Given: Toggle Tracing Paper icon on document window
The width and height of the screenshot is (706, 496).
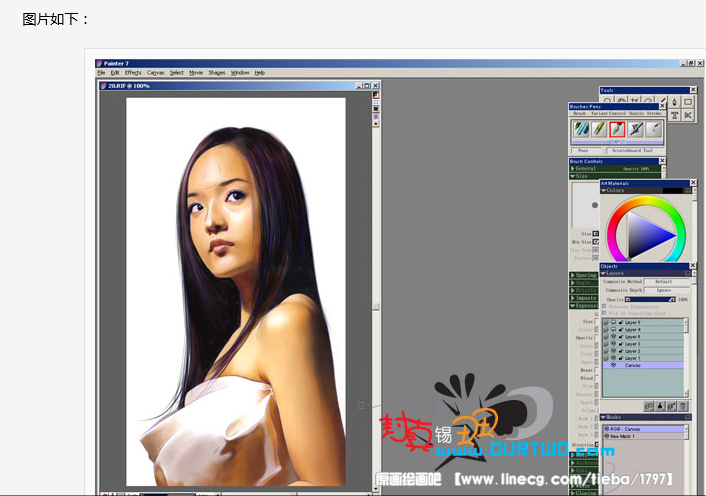Looking at the screenshot, I should [x=376, y=95].
